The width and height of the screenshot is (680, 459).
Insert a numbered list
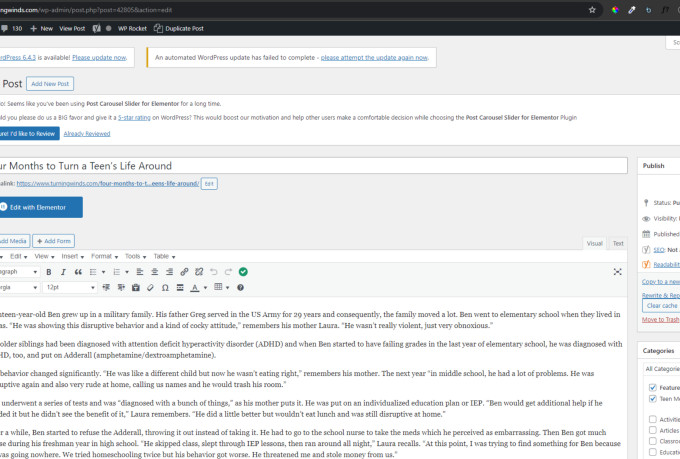click(x=116, y=272)
